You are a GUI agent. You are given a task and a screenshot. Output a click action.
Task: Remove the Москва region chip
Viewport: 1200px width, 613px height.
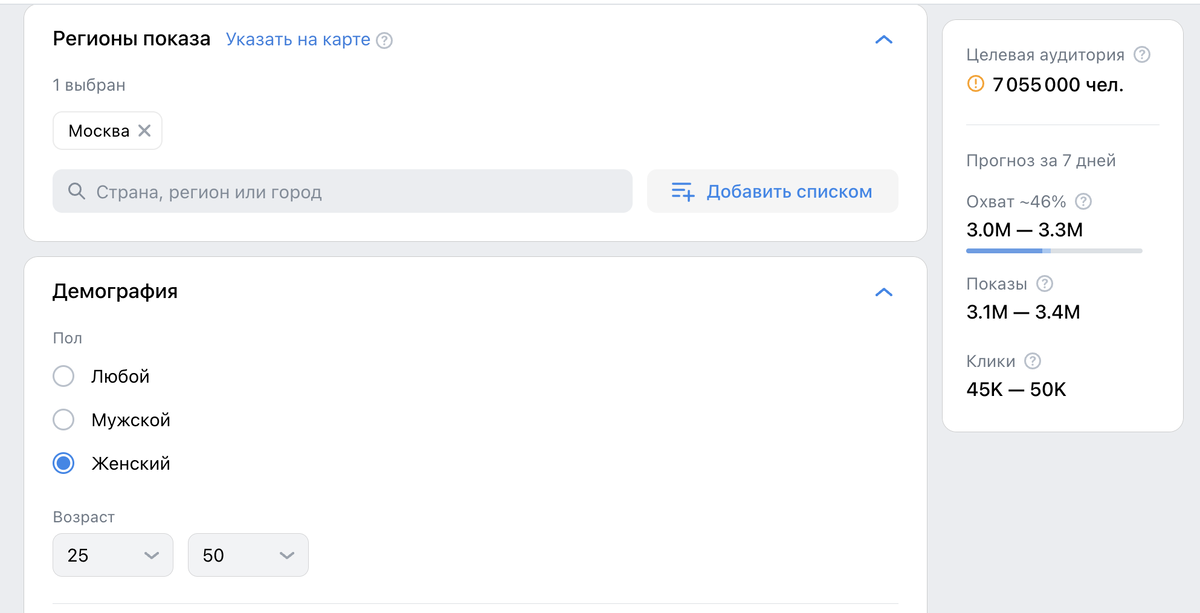[x=144, y=131]
